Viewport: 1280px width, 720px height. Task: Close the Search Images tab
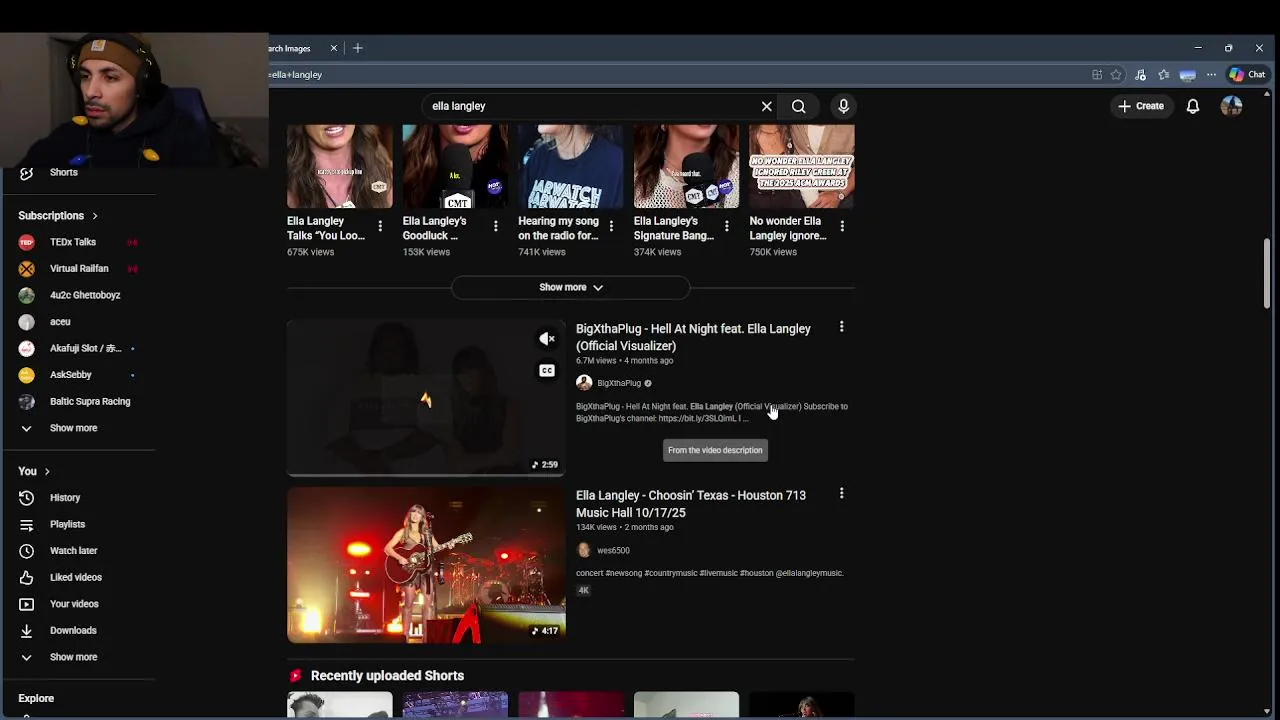pyautogui.click(x=334, y=48)
